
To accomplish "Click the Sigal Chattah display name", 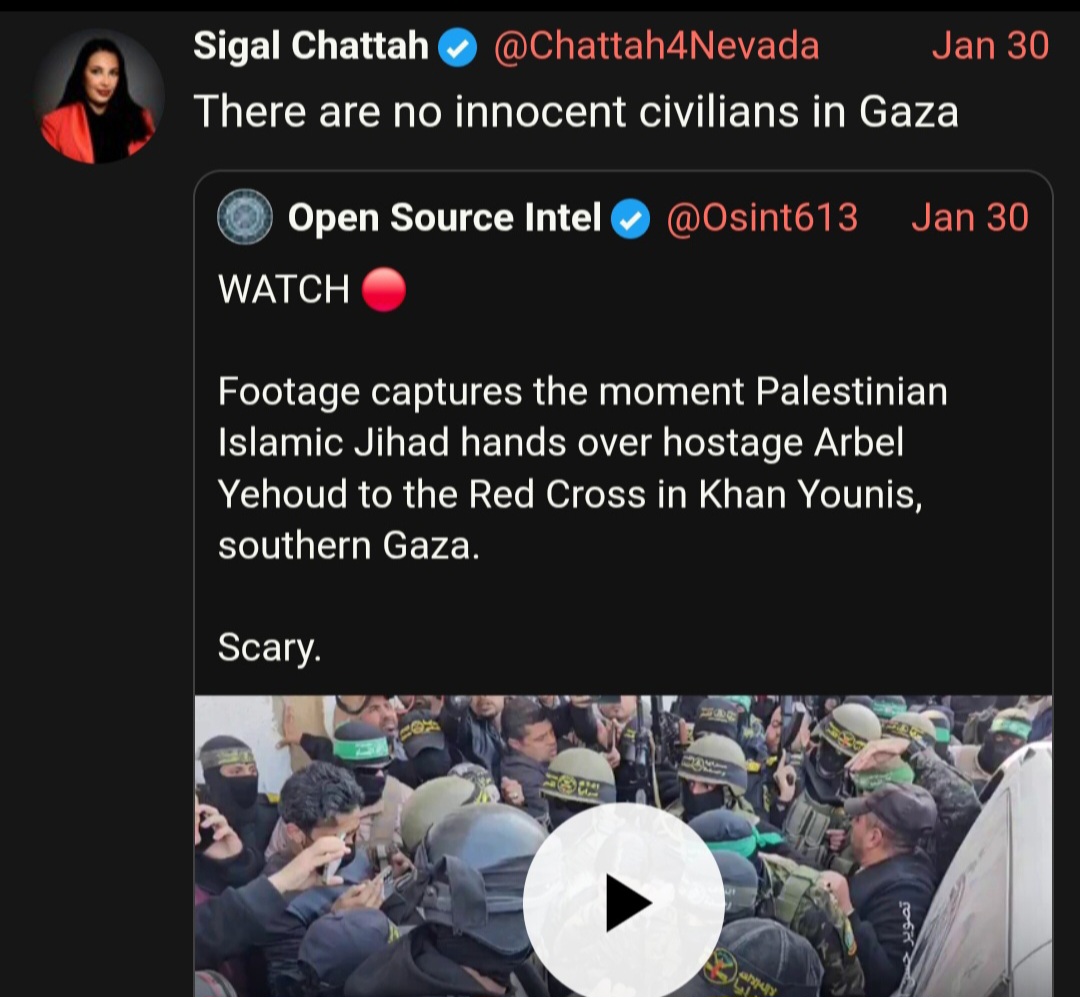I will coord(310,46).
